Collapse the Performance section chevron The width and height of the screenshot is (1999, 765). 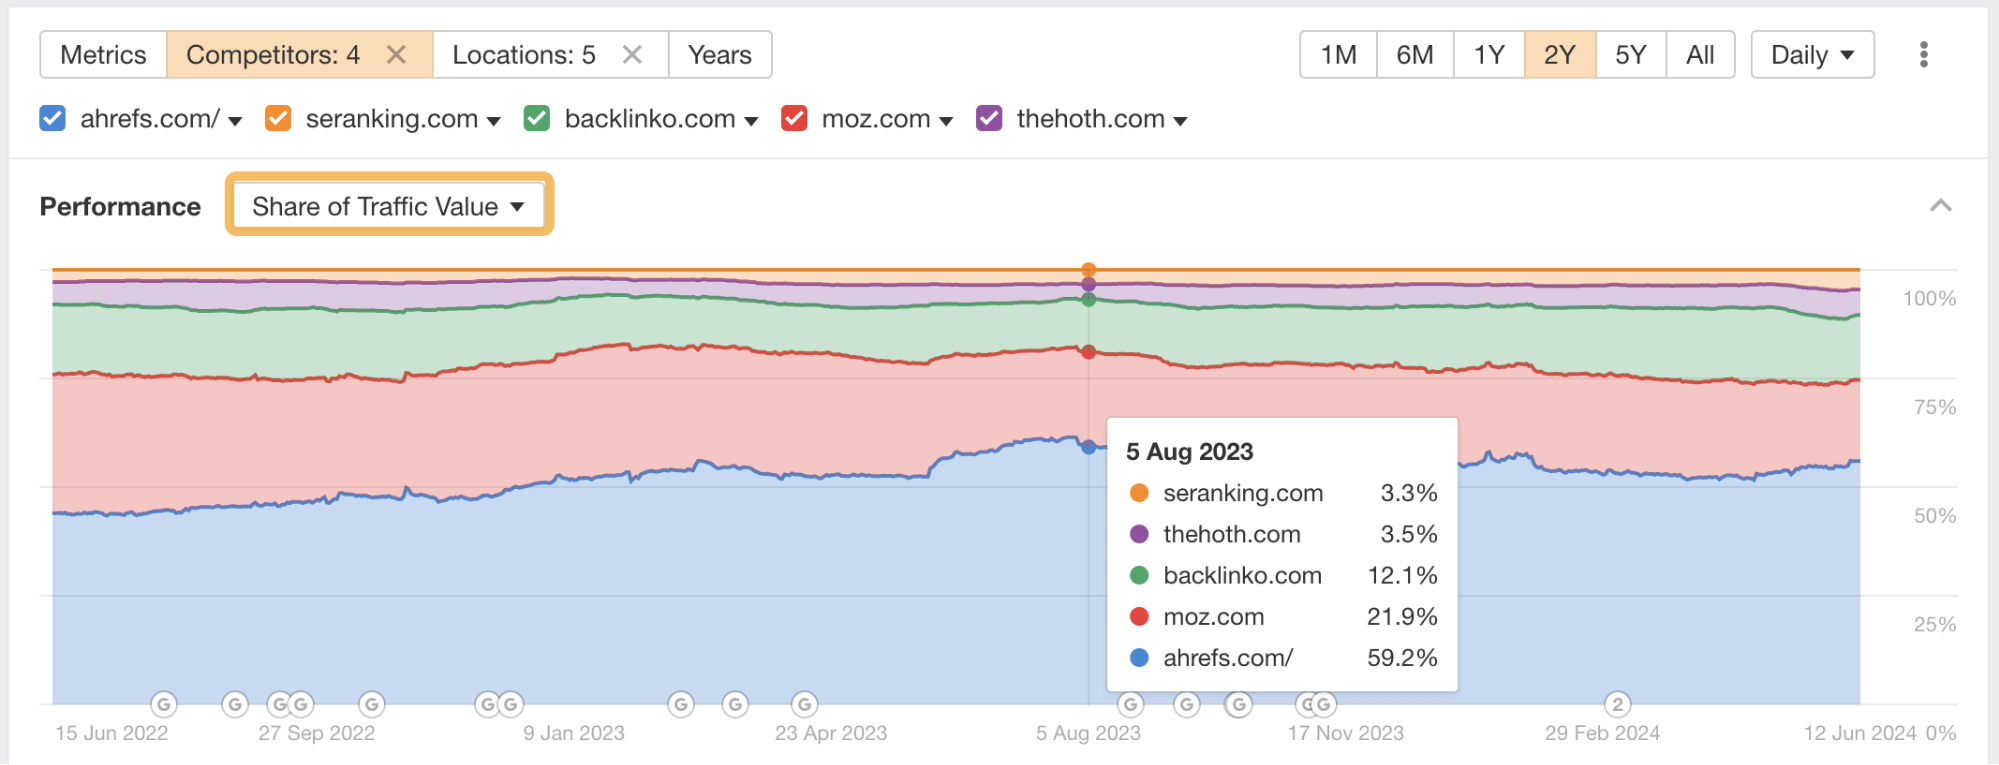click(x=1940, y=206)
